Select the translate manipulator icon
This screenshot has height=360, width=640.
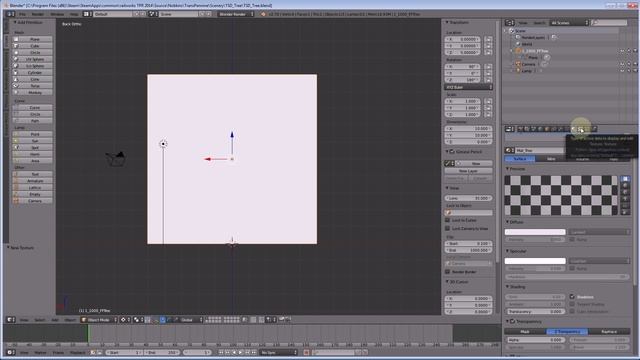coord(162,320)
